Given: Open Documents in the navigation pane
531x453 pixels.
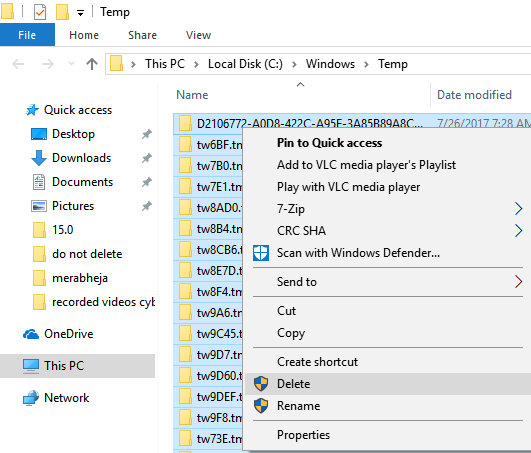Looking at the screenshot, I should click(x=82, y=182).
